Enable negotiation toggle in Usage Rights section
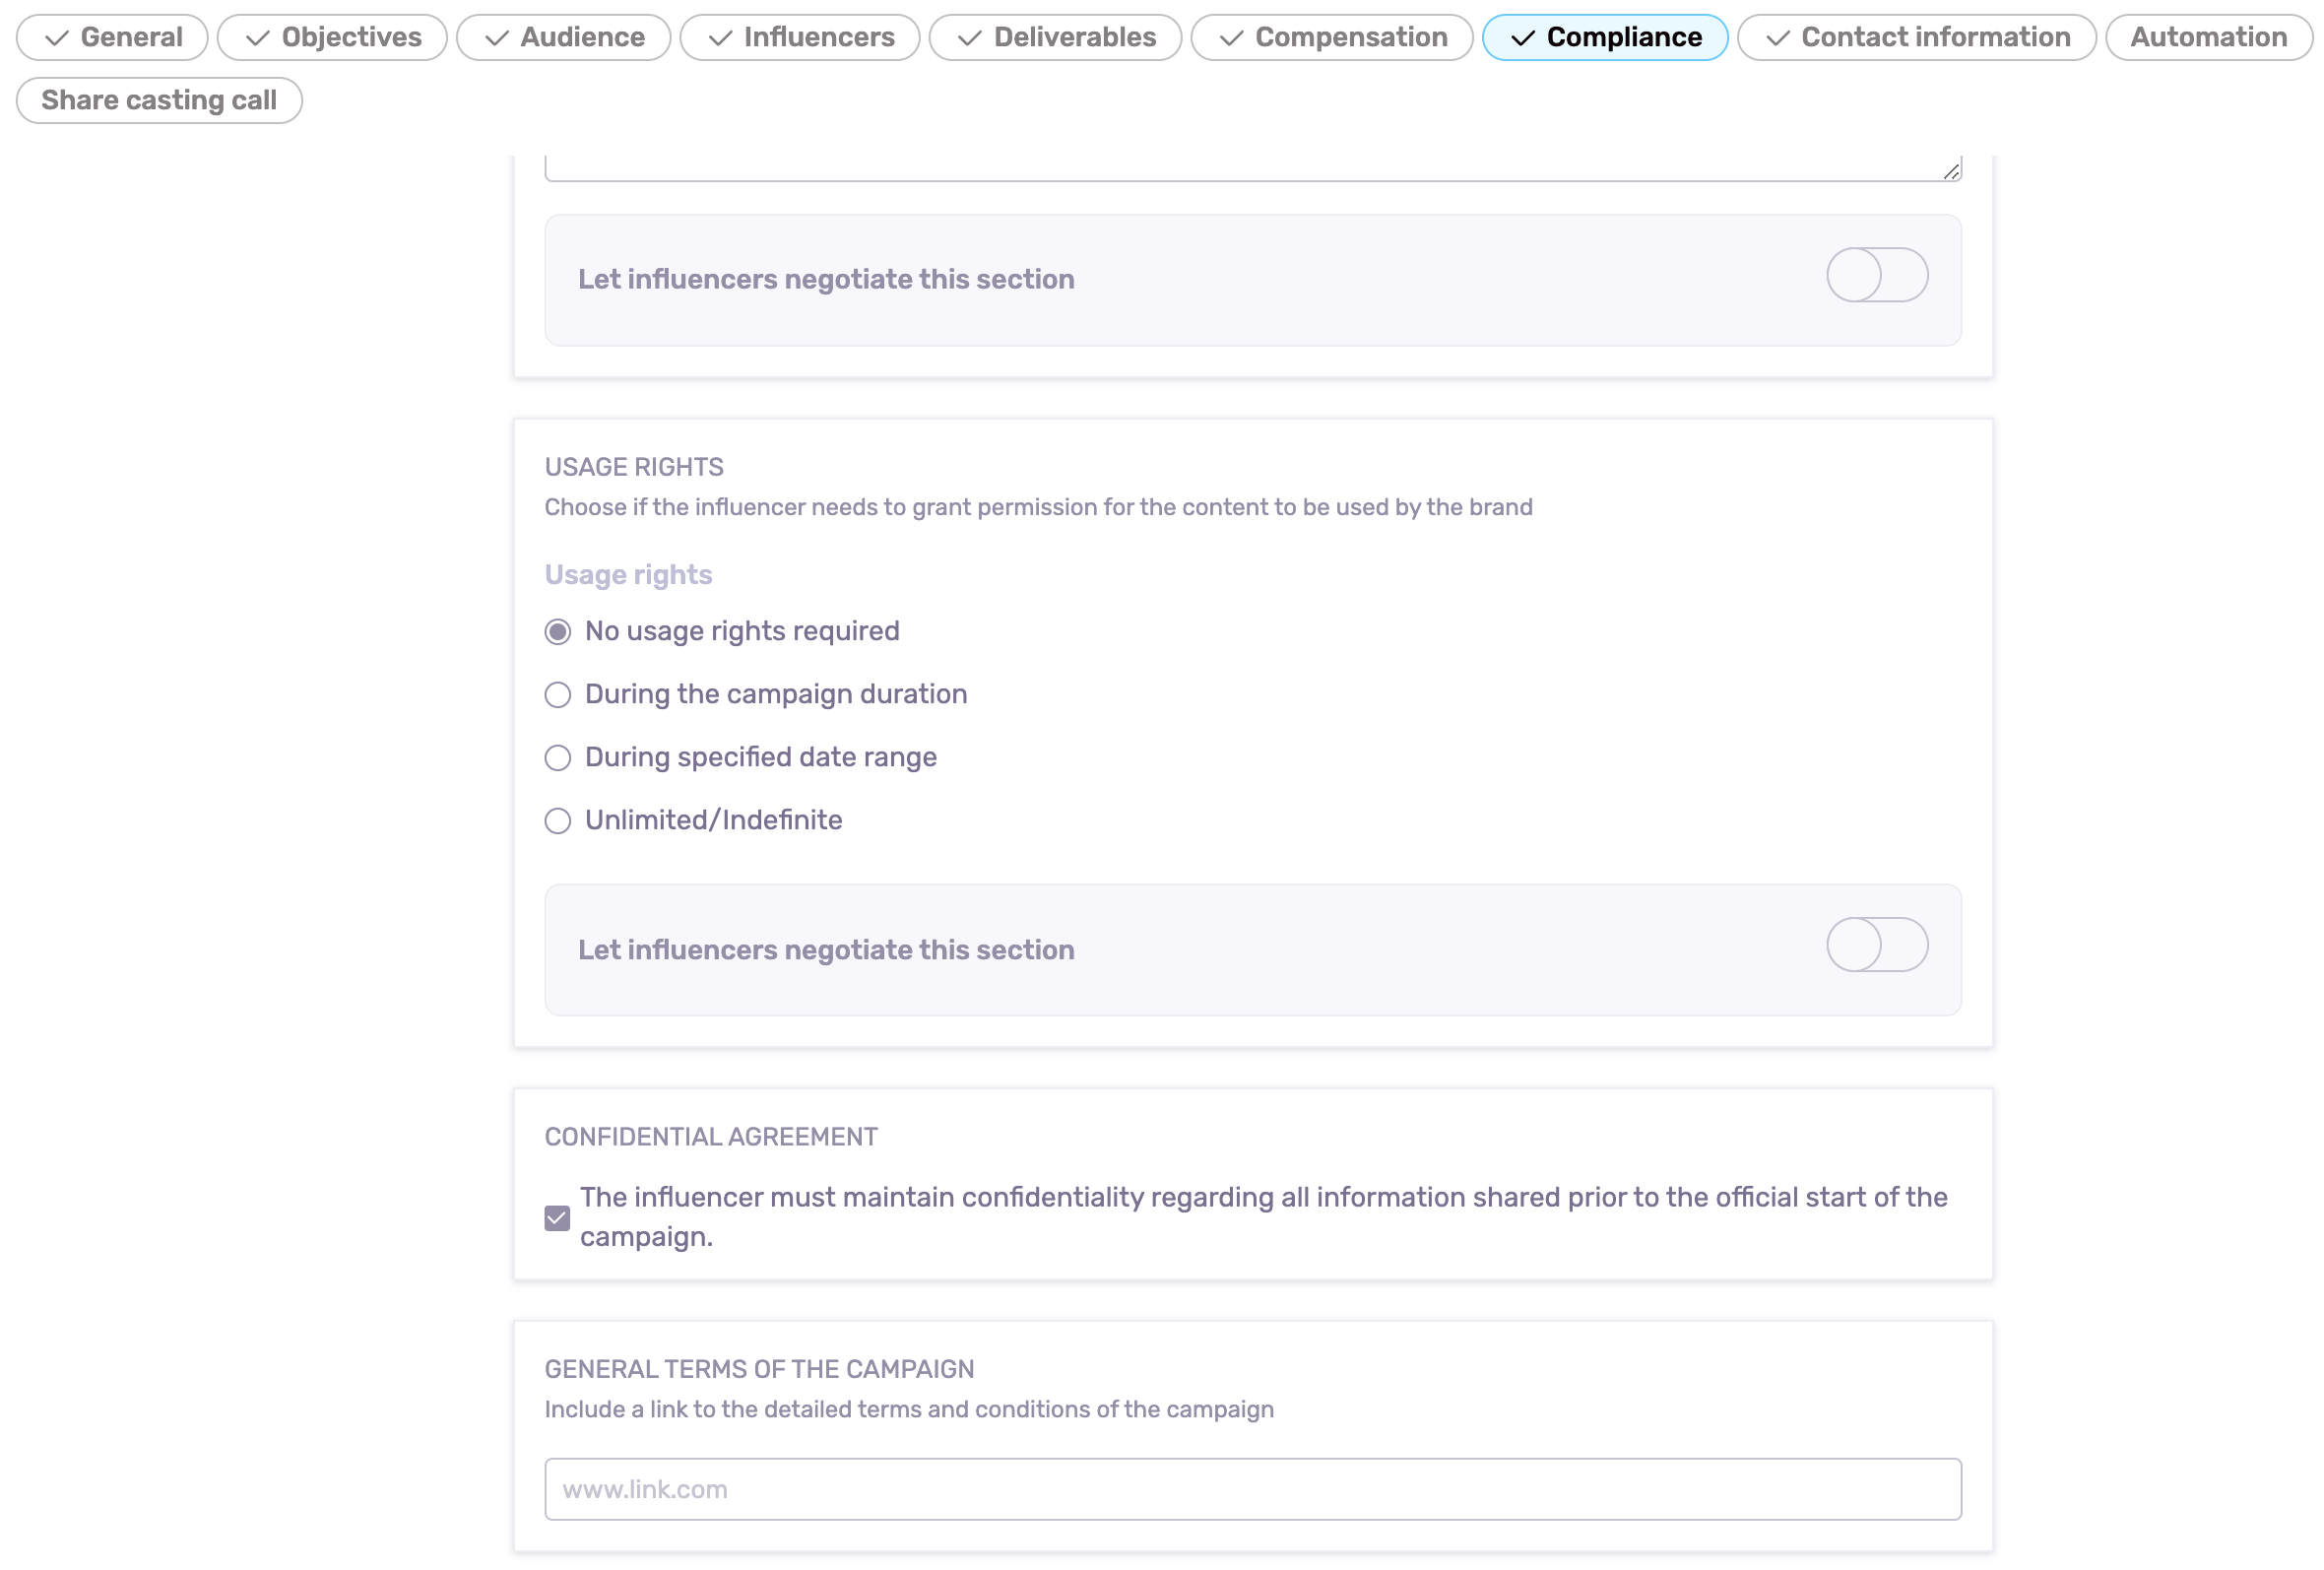Image resolution: width=2324 pixels, height=1570 pixels. [x=1876, y=944]
